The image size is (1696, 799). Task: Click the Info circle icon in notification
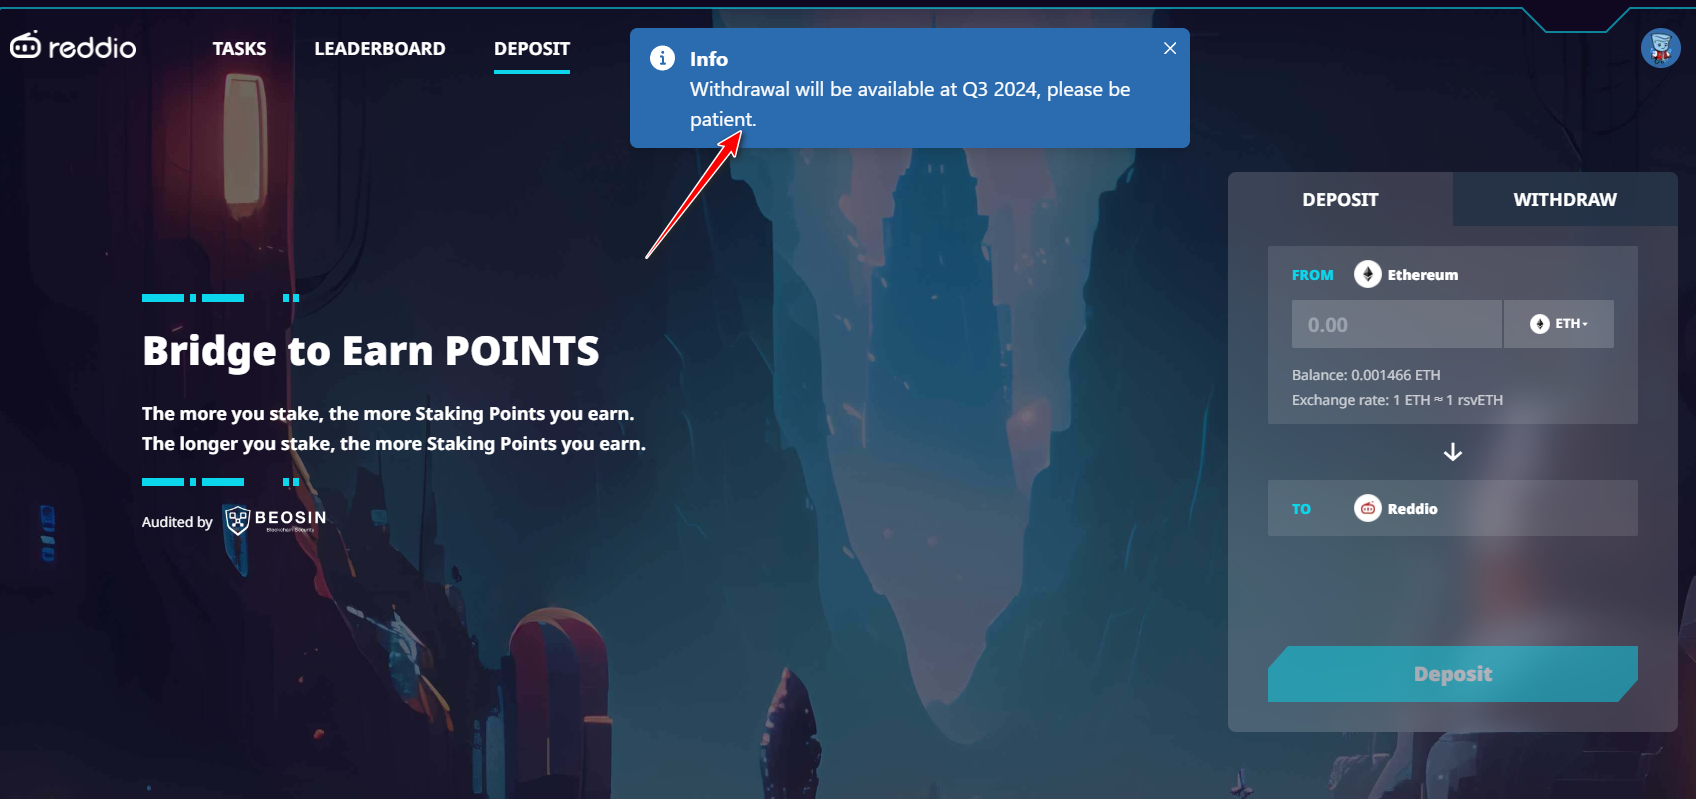coord(662,58)
